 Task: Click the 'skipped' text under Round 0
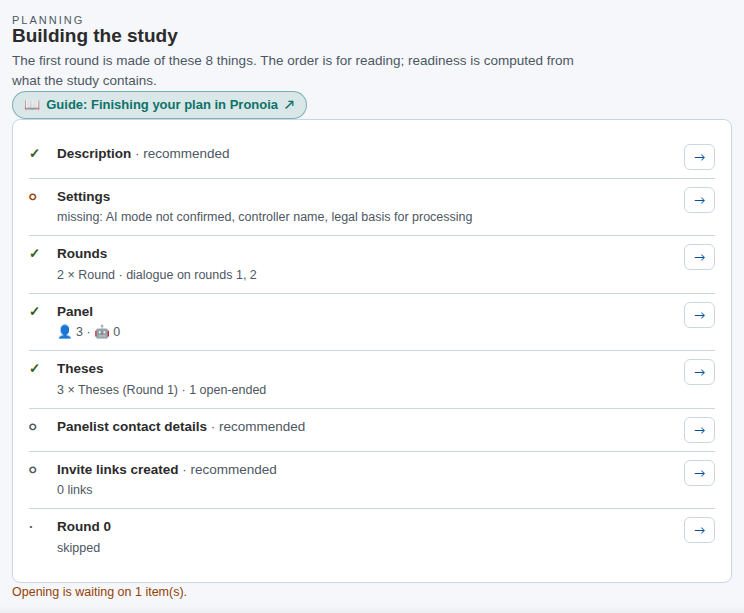78,548
